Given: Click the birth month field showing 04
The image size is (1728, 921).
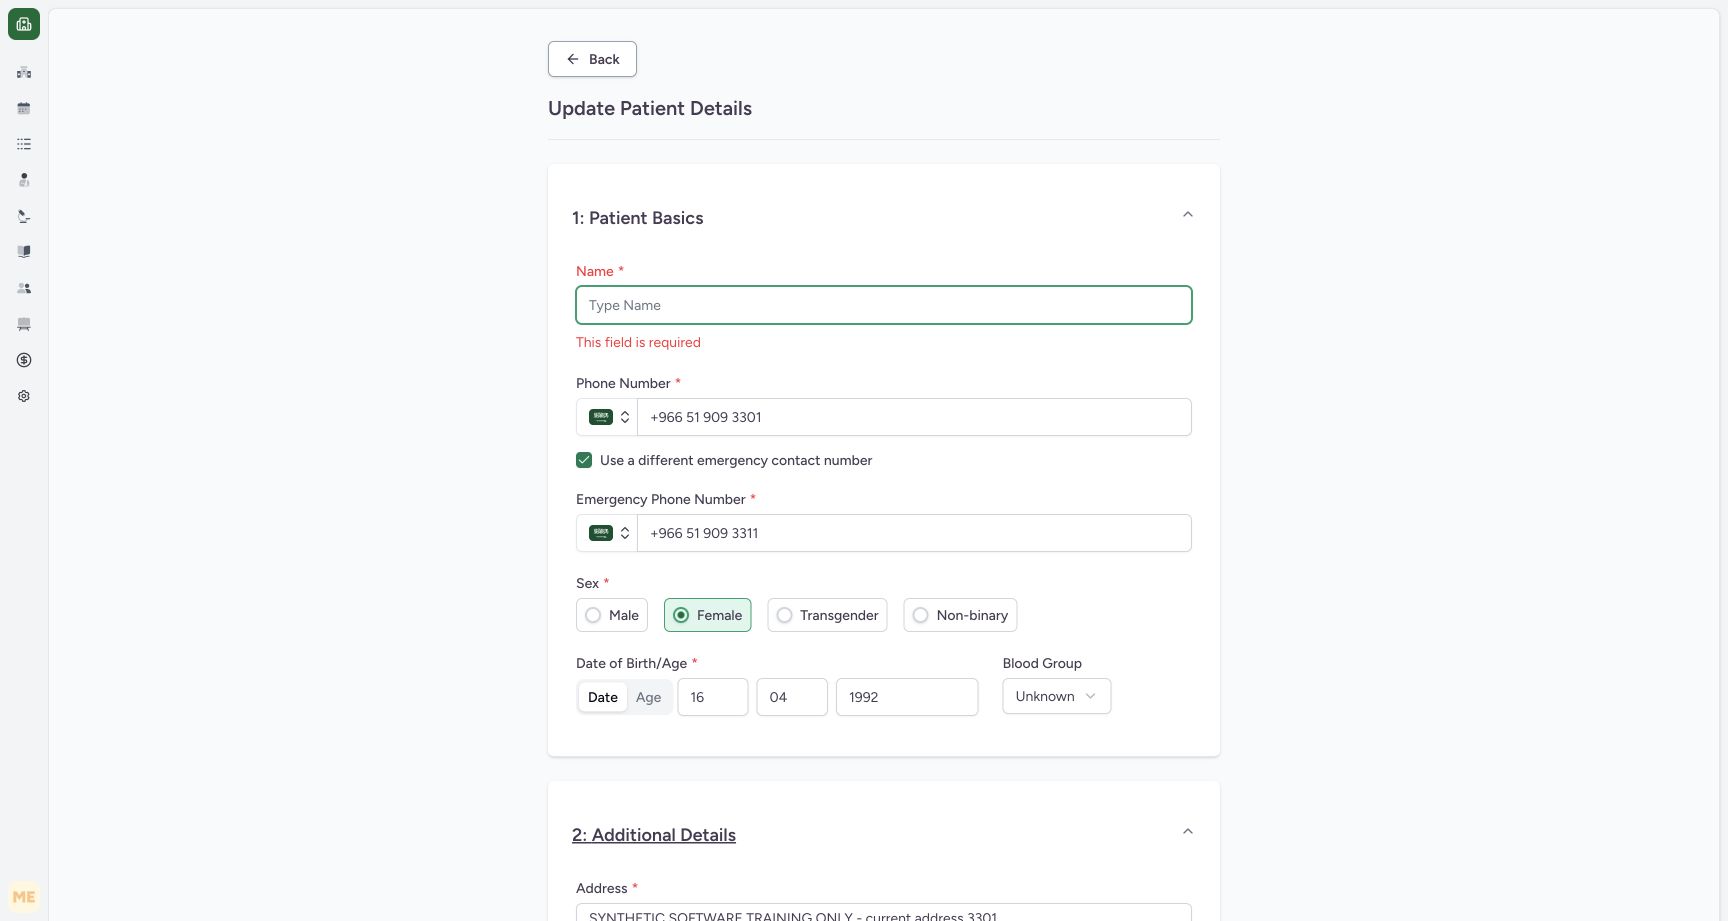Looking at the screenshot, I should pos(792,697).
